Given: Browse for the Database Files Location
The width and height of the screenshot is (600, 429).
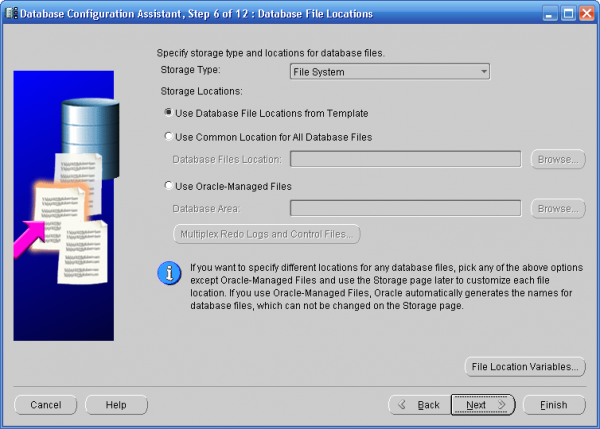Looking at the screenshot, I should (x=558, y=159).
